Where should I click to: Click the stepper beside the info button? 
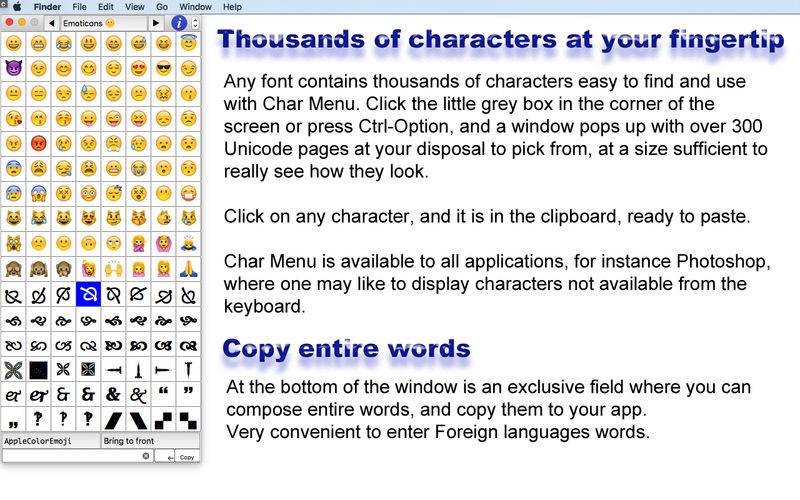click(x=194, y=22)
